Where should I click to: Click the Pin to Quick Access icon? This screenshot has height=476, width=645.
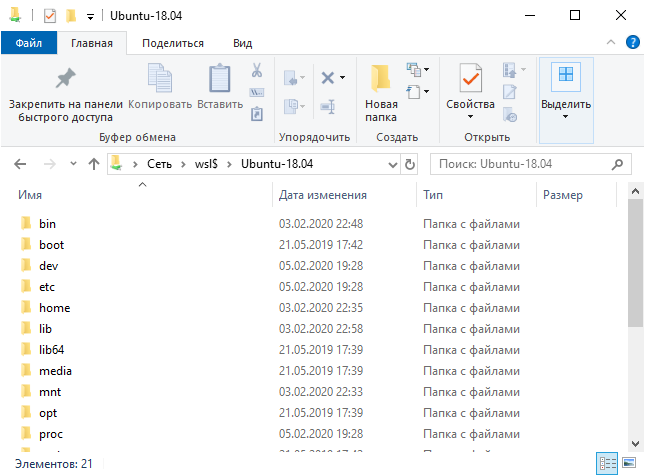[x=66, y=78]
